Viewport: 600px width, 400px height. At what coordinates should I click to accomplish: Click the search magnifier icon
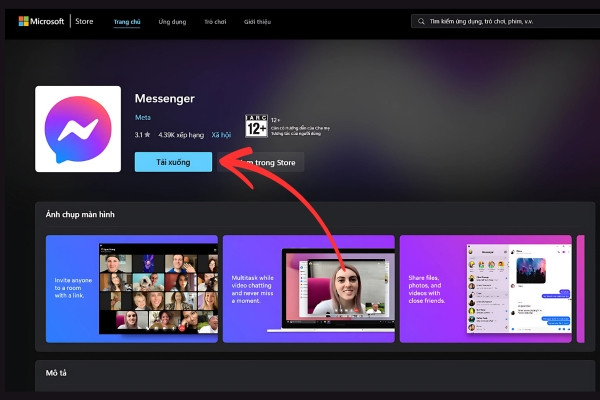[421, 21]
